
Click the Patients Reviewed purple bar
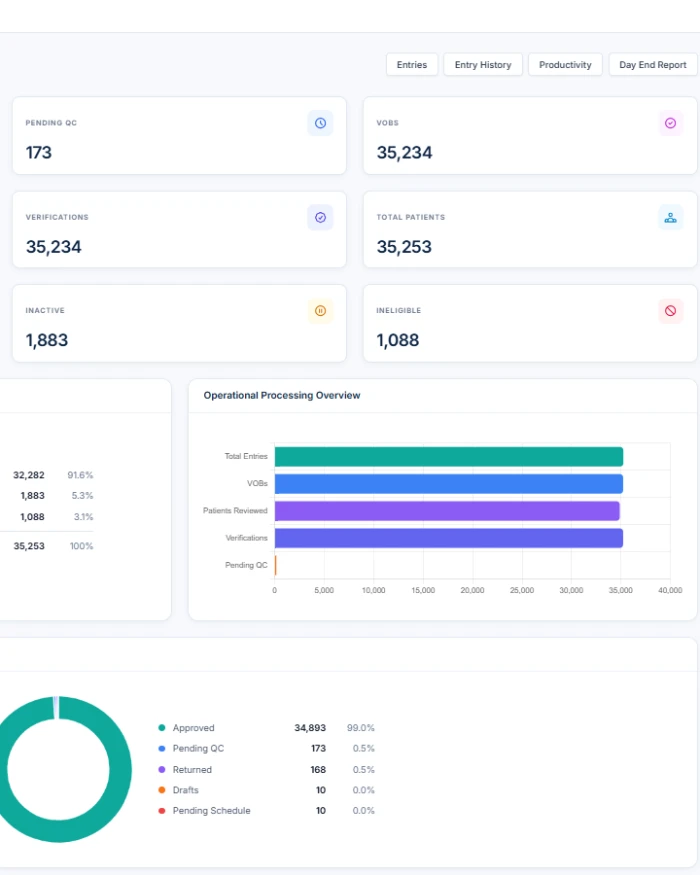447,511
